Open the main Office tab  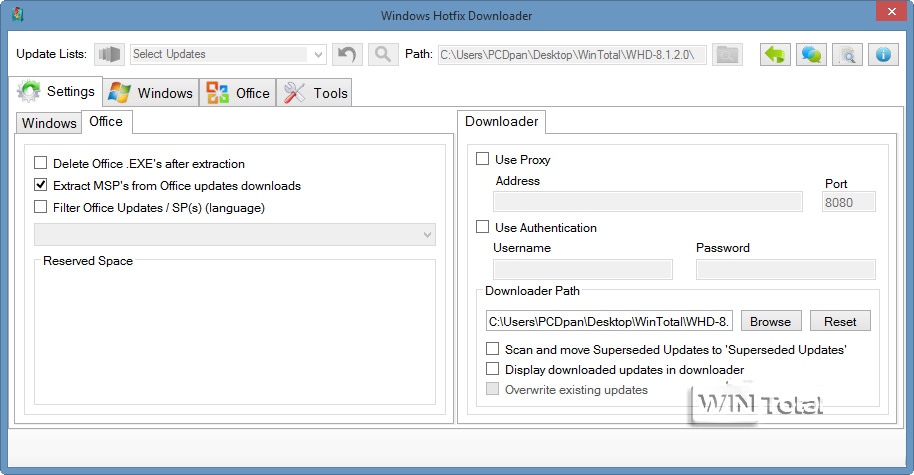[238, 93]
